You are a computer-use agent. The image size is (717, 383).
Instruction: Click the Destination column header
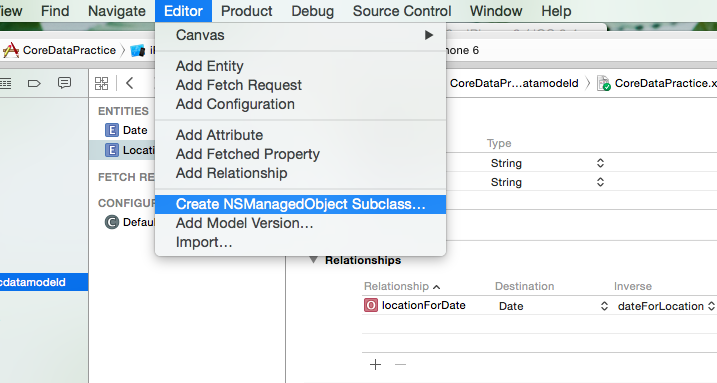[x=524, y=287]
